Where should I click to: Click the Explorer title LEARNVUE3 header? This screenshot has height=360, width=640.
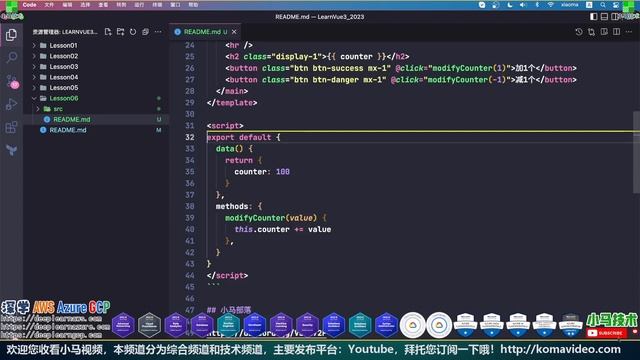point(65,32)
